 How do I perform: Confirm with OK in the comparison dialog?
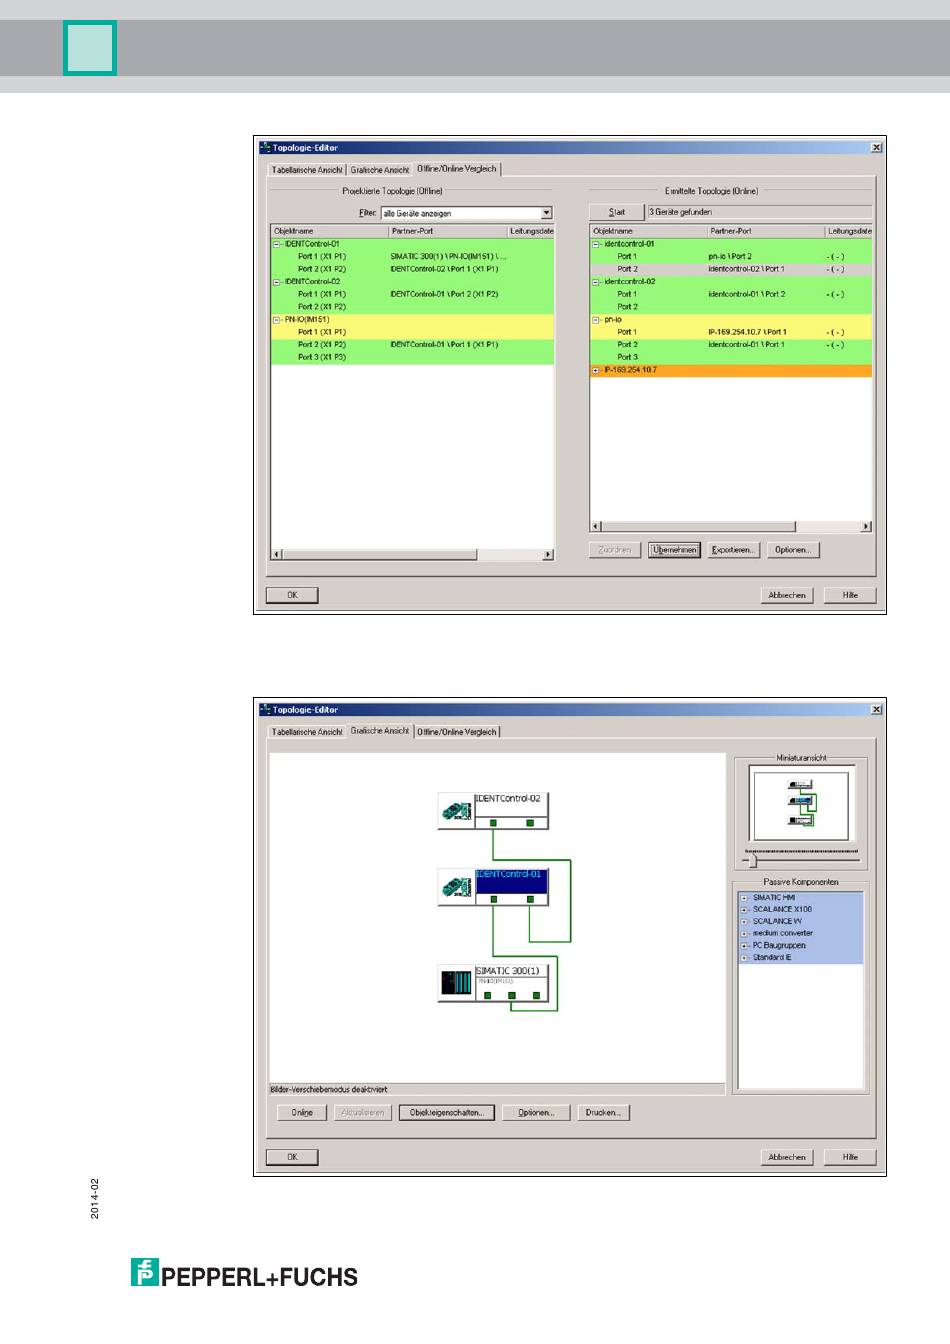tap(292, 595)
